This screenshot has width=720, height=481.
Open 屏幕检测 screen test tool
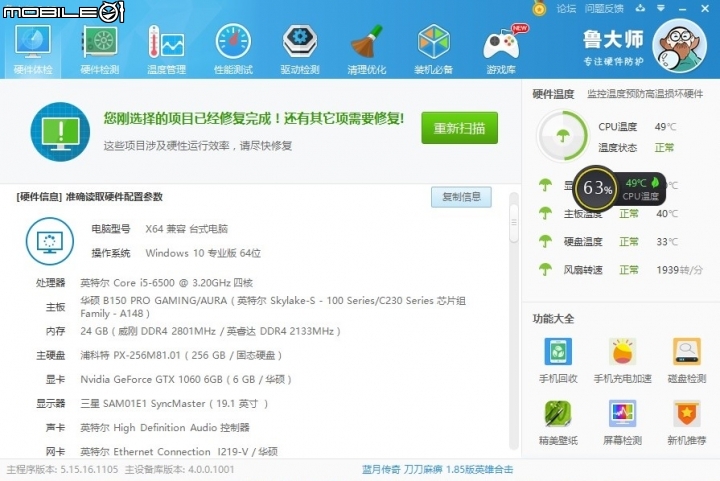tap(622, 423)
